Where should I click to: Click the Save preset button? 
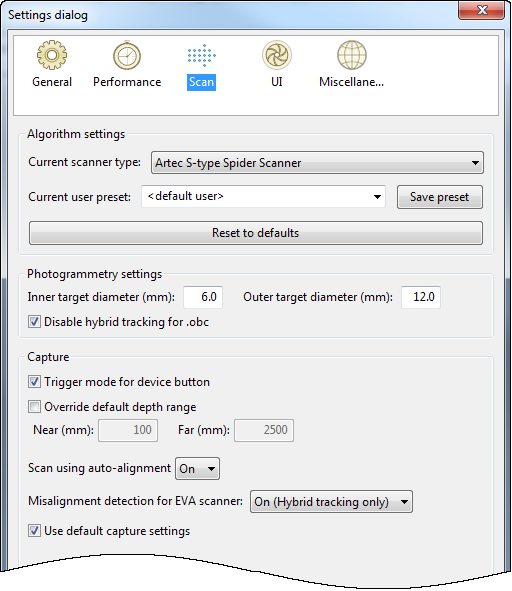[x=440, y=197]
